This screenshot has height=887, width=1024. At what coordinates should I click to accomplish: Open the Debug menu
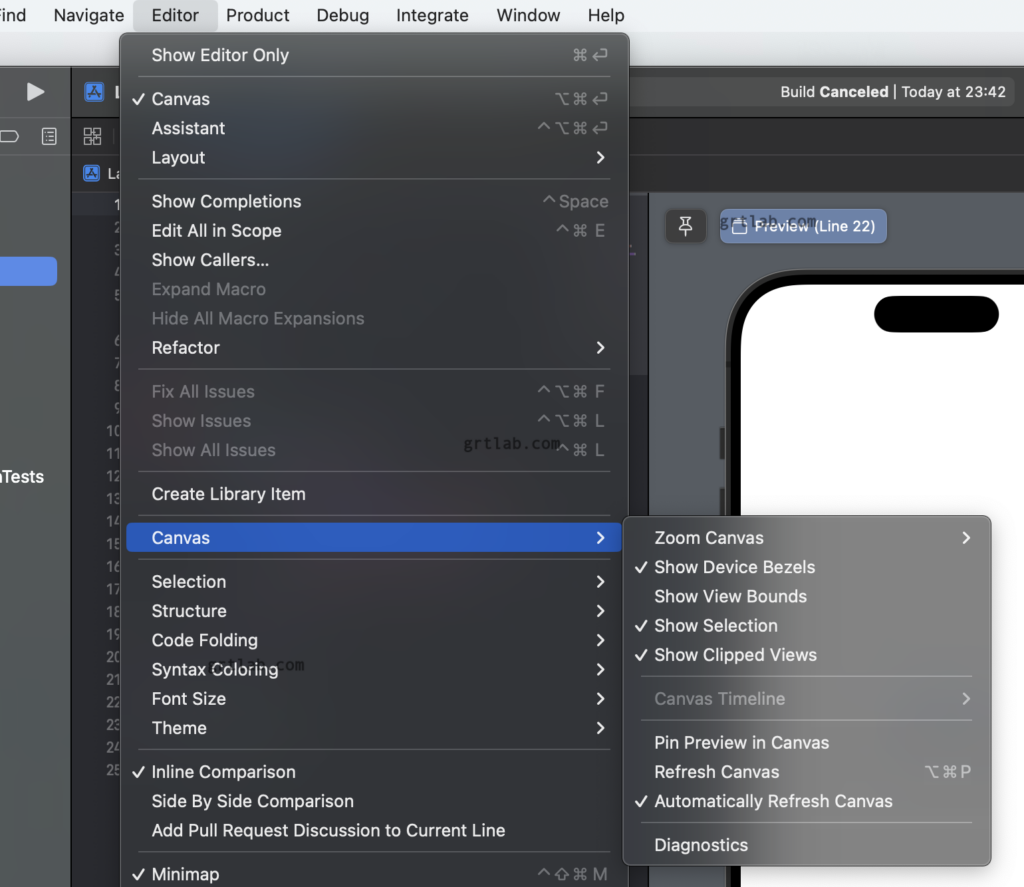point(342,15)
